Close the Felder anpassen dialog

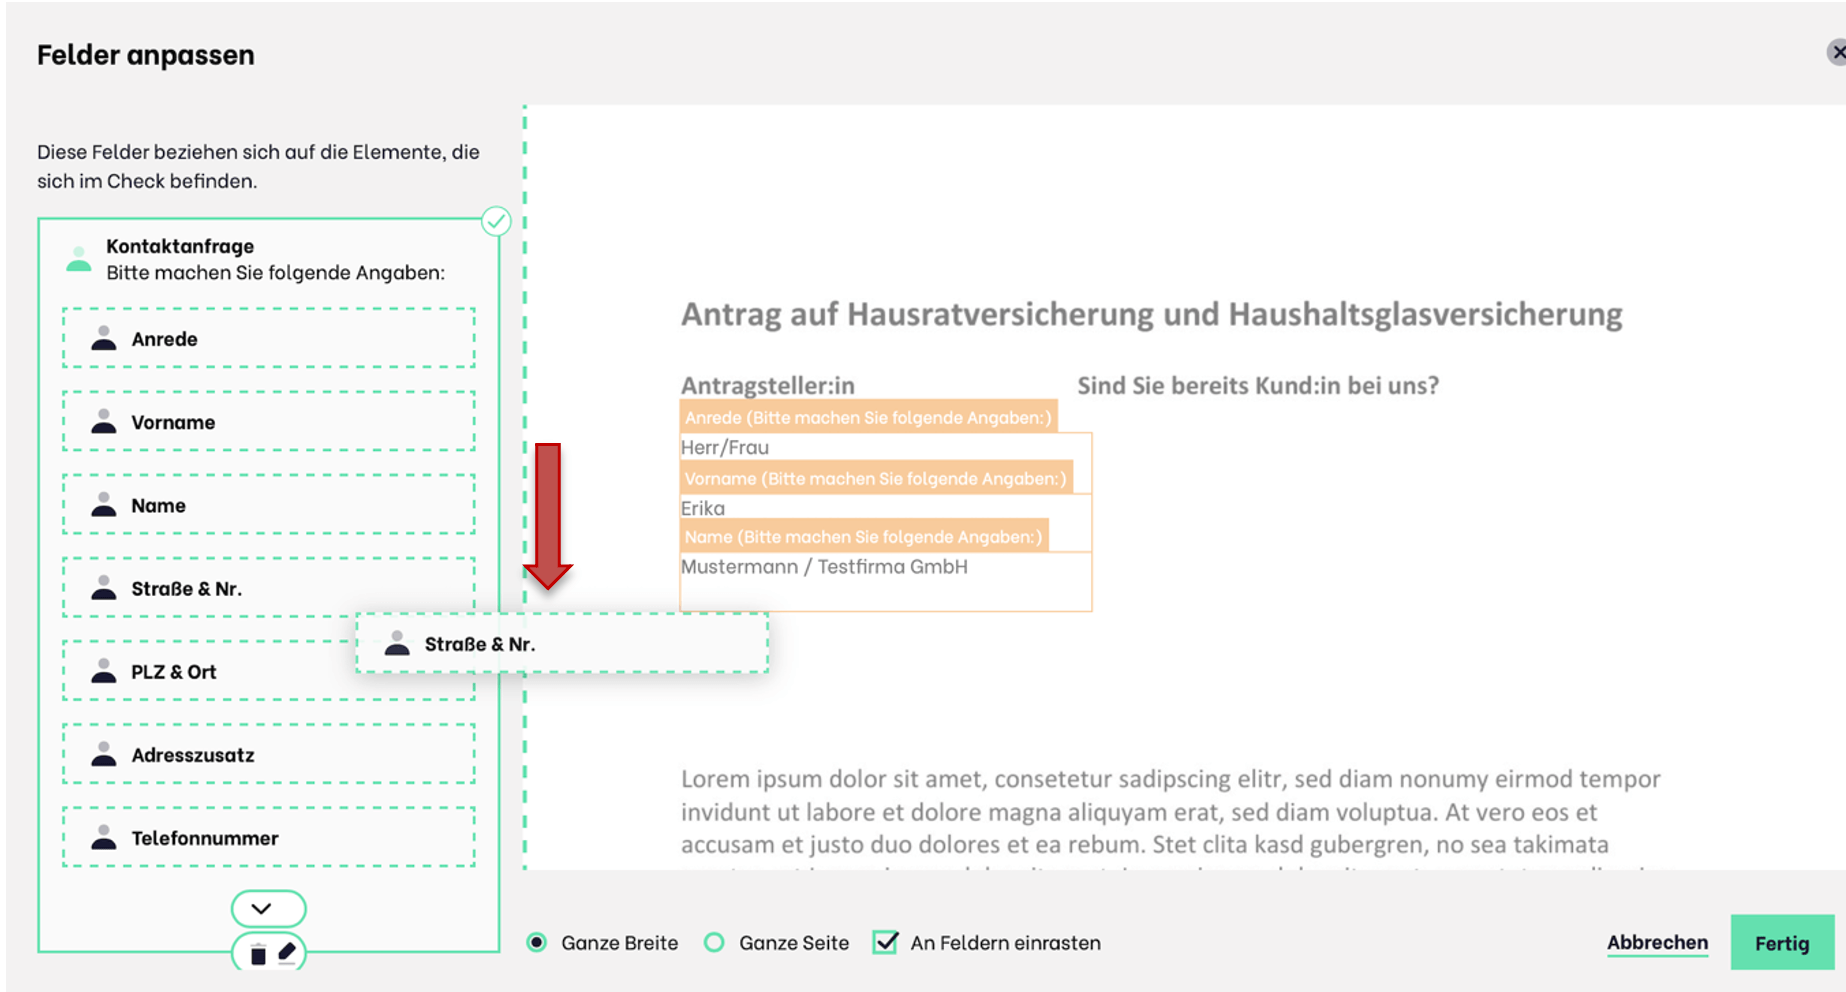click(1837, 52)
